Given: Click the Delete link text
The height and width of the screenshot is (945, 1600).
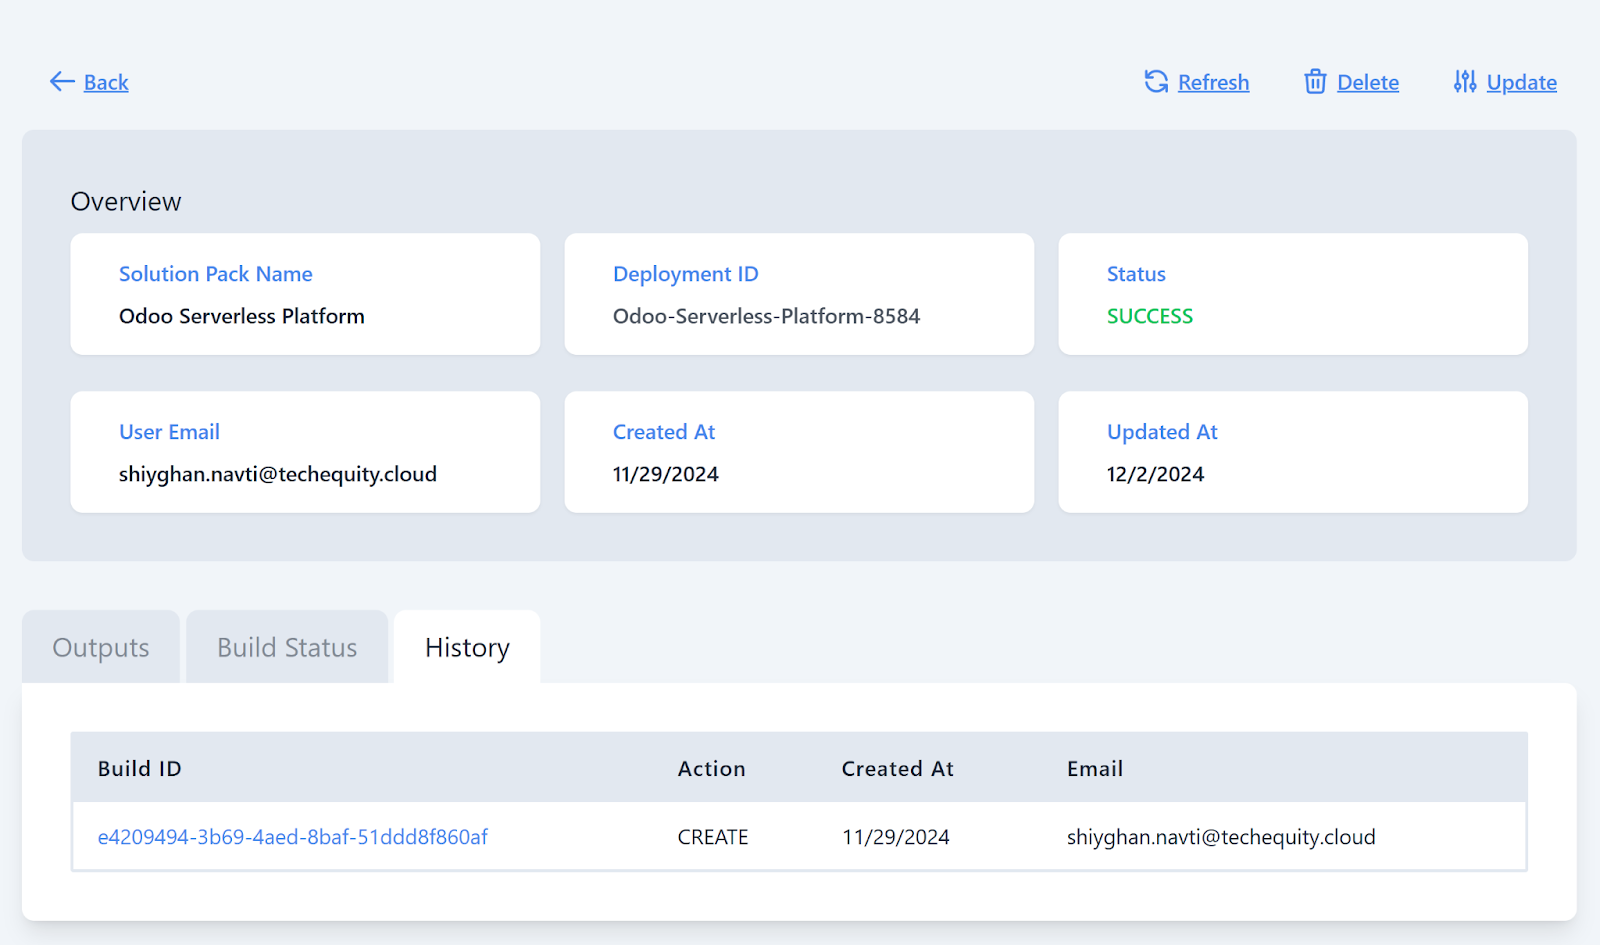Looking at the screenshot, I should point(1368,83).
